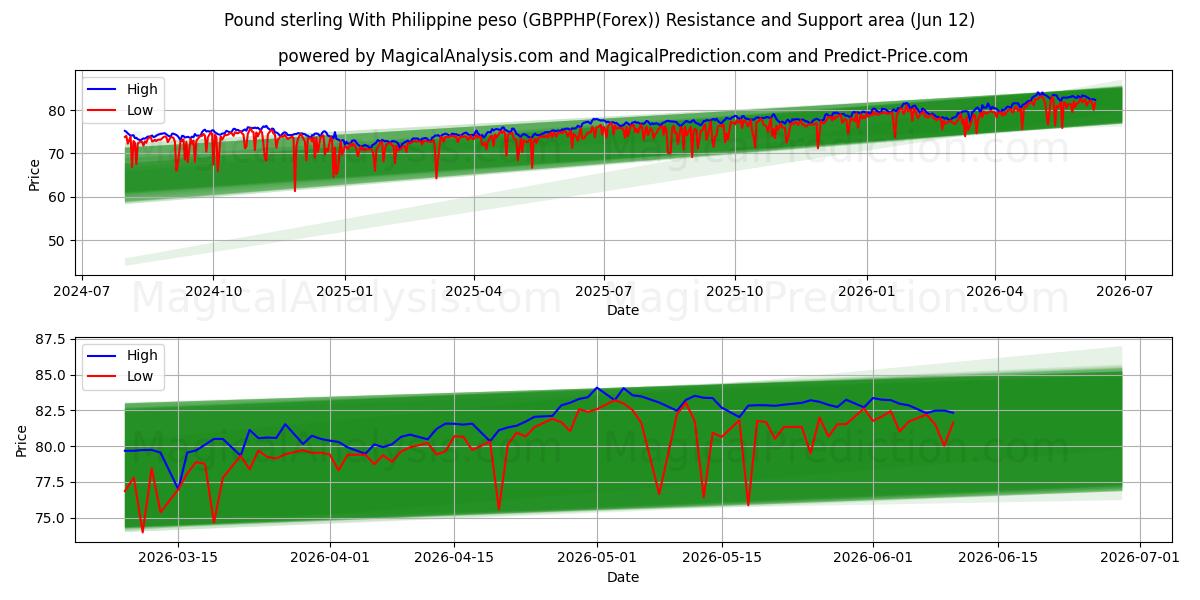Viewport: 1200px width, 600px height.
Task: Click the '80' y-axis tick on upper chart
Action: click(59, 111)
